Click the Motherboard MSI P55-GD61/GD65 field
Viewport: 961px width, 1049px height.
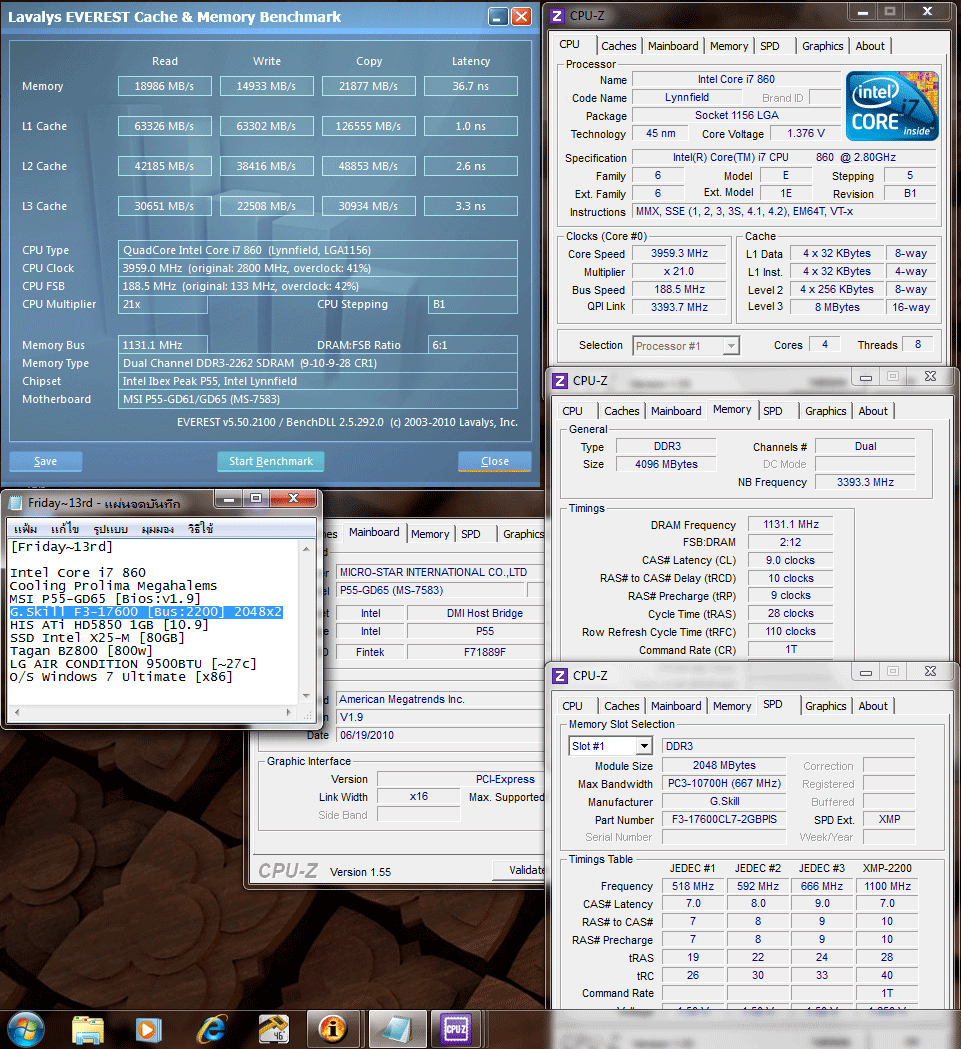(318, 399)
